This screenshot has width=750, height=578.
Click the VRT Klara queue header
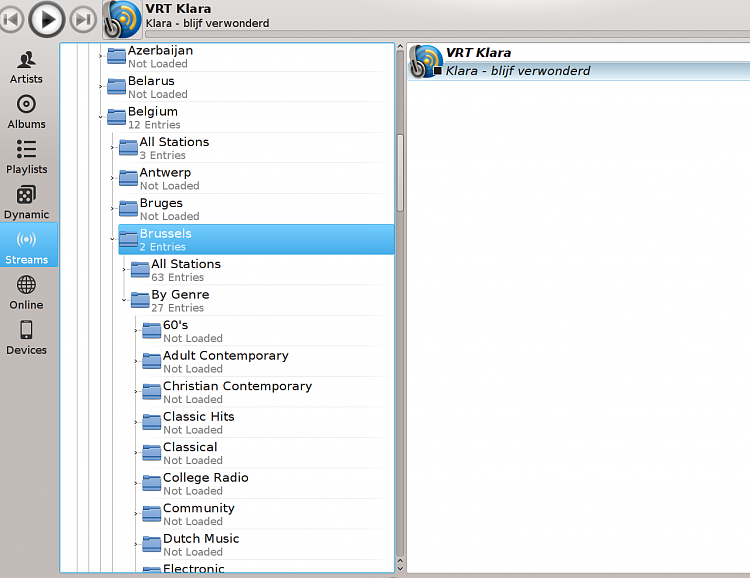pyautogui.click(x=579, y=53)
